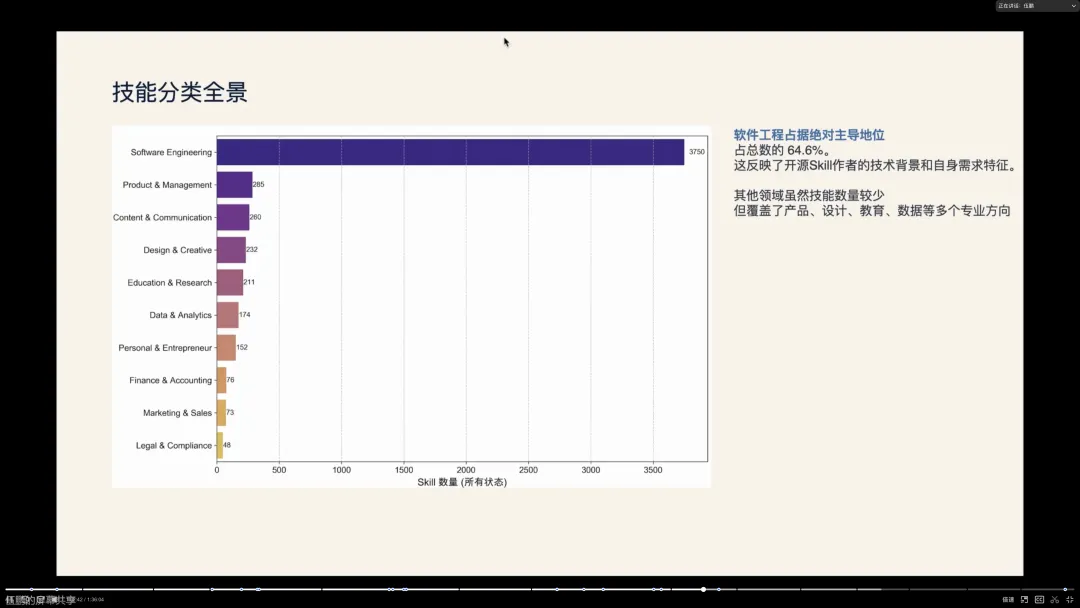1080x608 pixels.
Task: Click the Skill 数量 x-axis caption
Action: (x=462, y=482)
